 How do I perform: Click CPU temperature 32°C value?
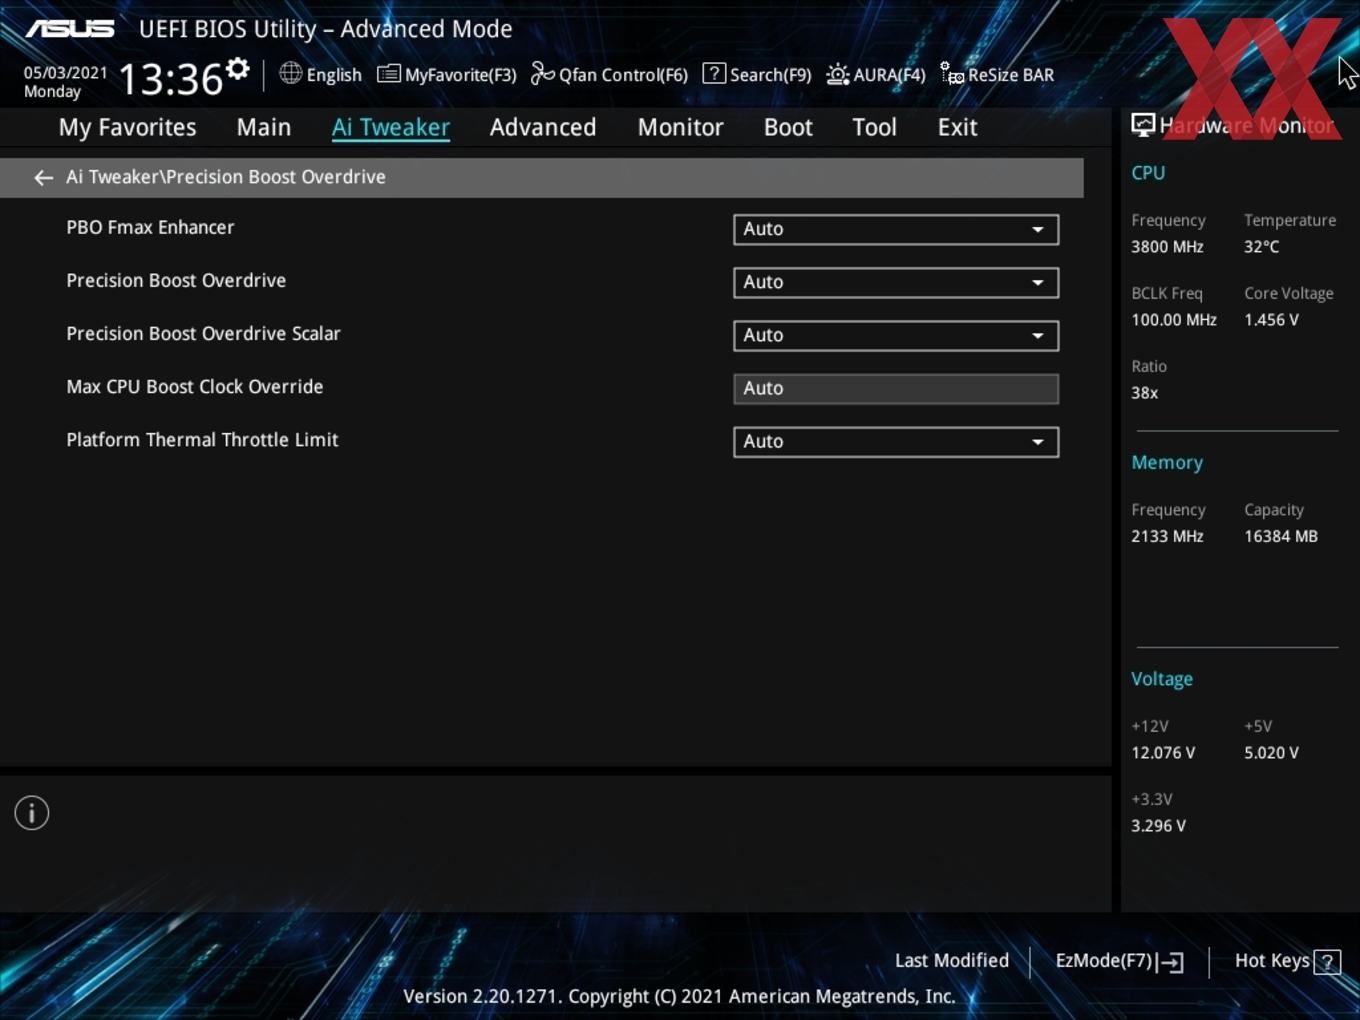[x=1261, y=246]
